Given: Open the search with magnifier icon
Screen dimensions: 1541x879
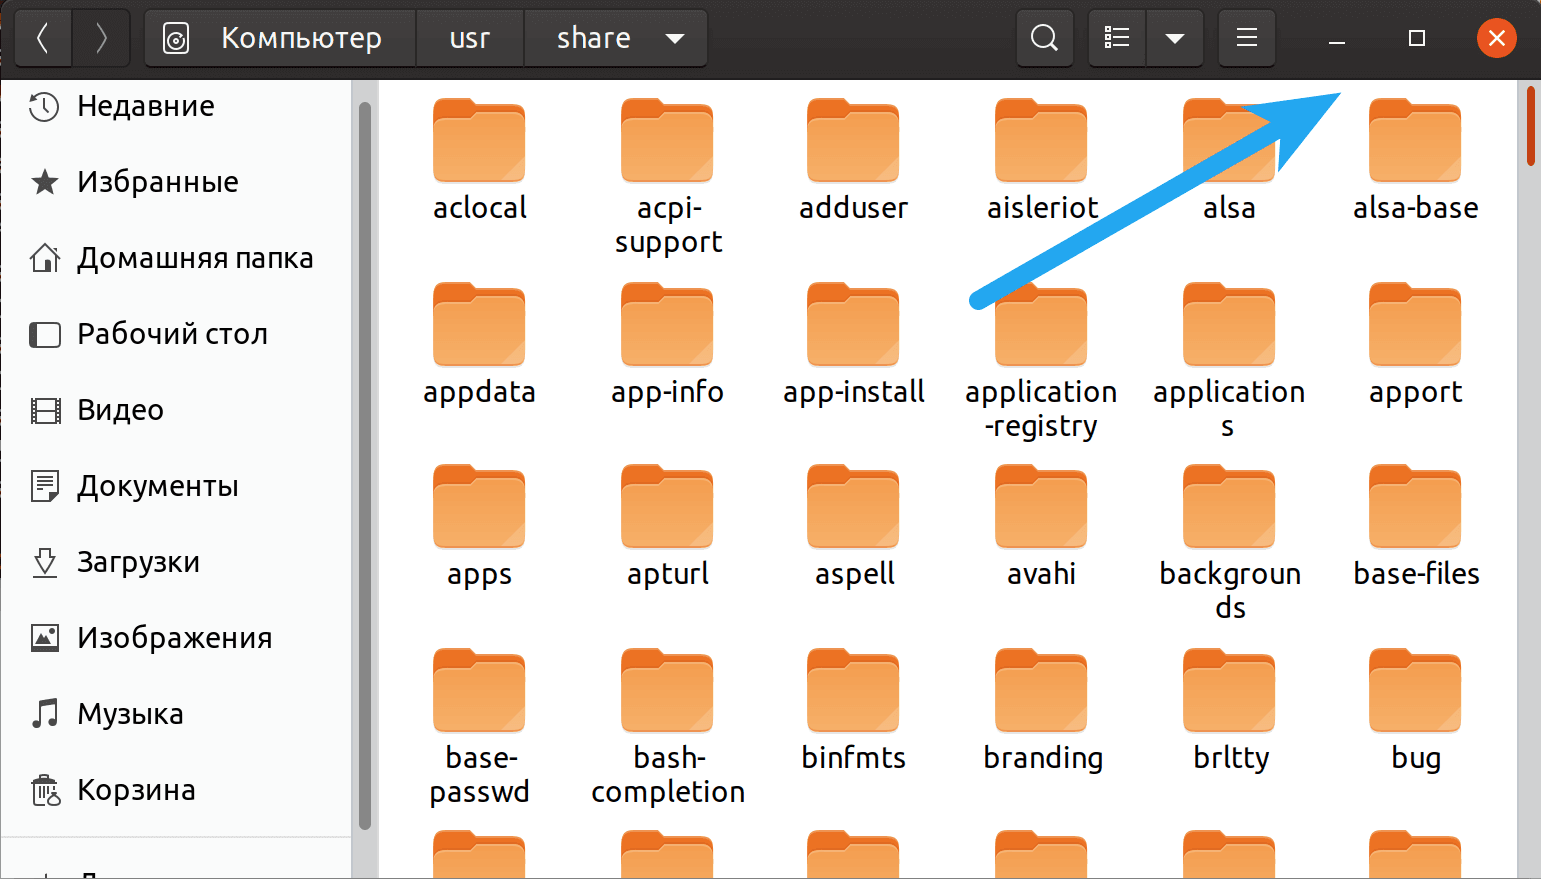Looking at the screenshot, I should pos(1044,38).
